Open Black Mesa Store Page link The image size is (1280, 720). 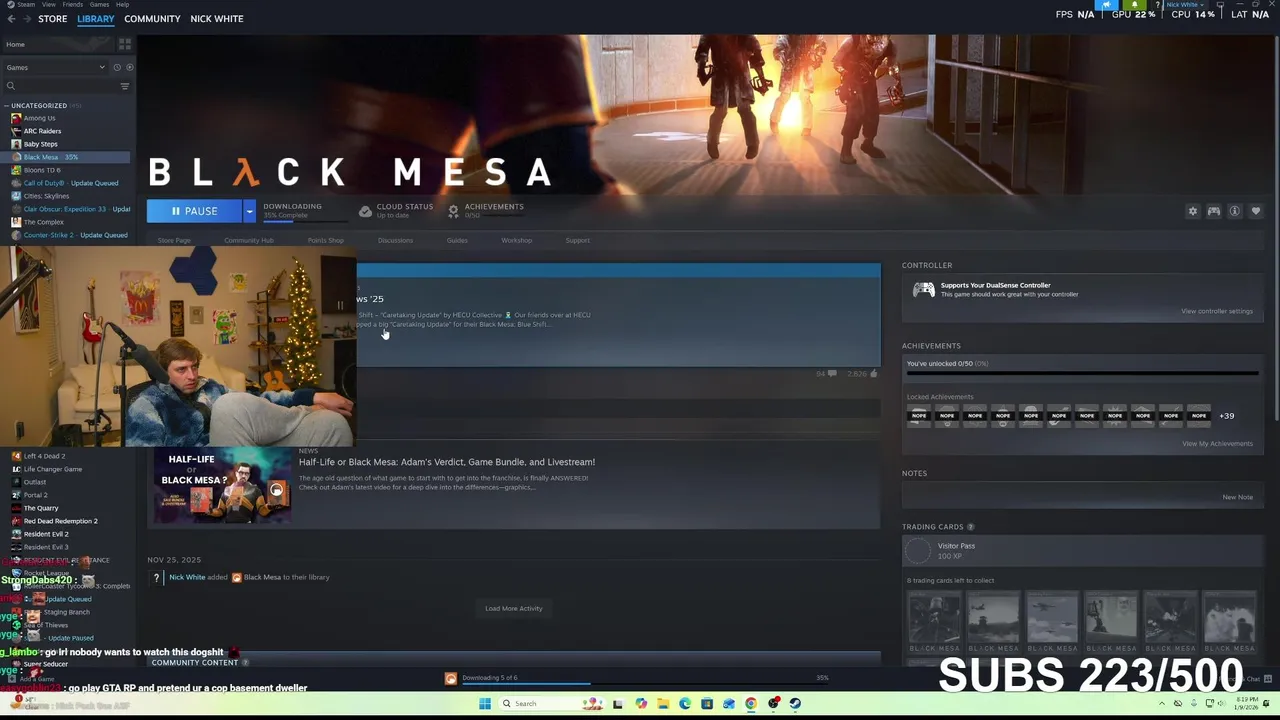(x=174, y=240)
